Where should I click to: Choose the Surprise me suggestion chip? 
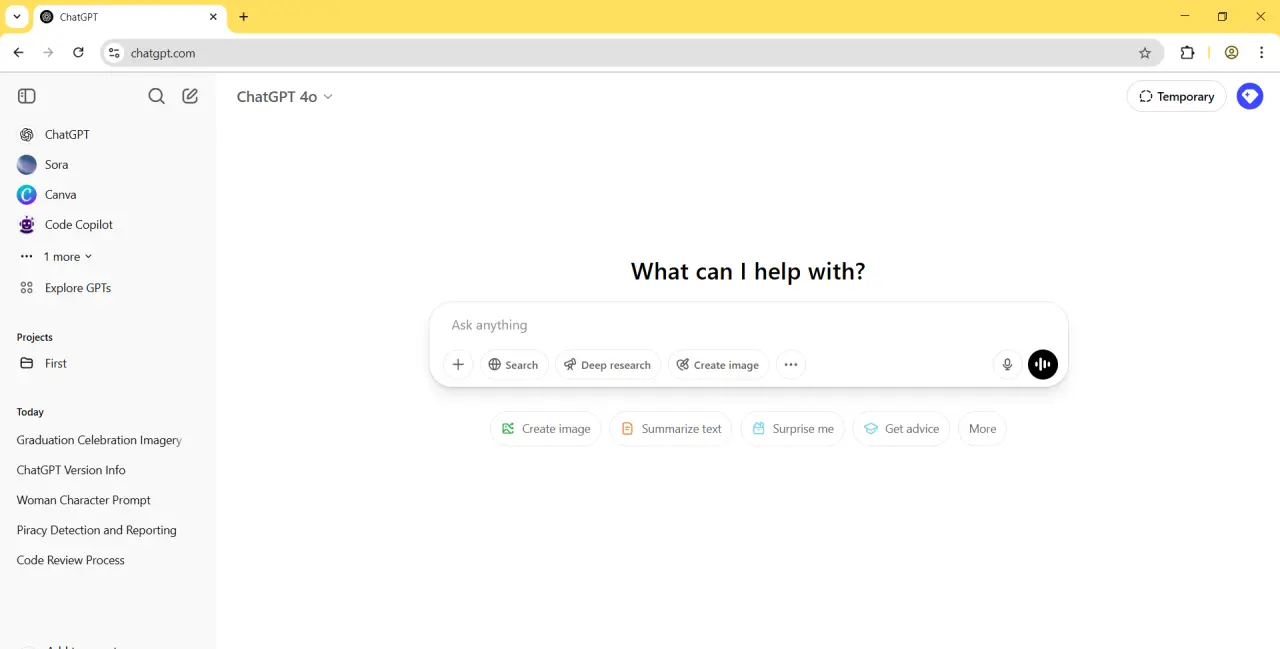coord(793,429)
